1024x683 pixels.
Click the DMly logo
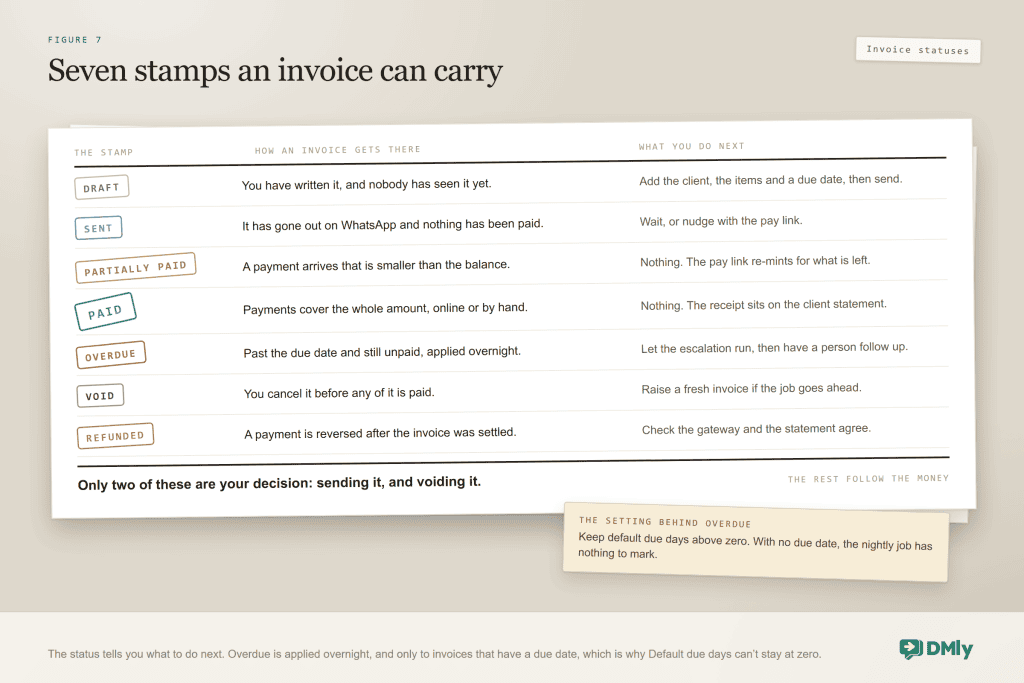(x=936, y=648)
